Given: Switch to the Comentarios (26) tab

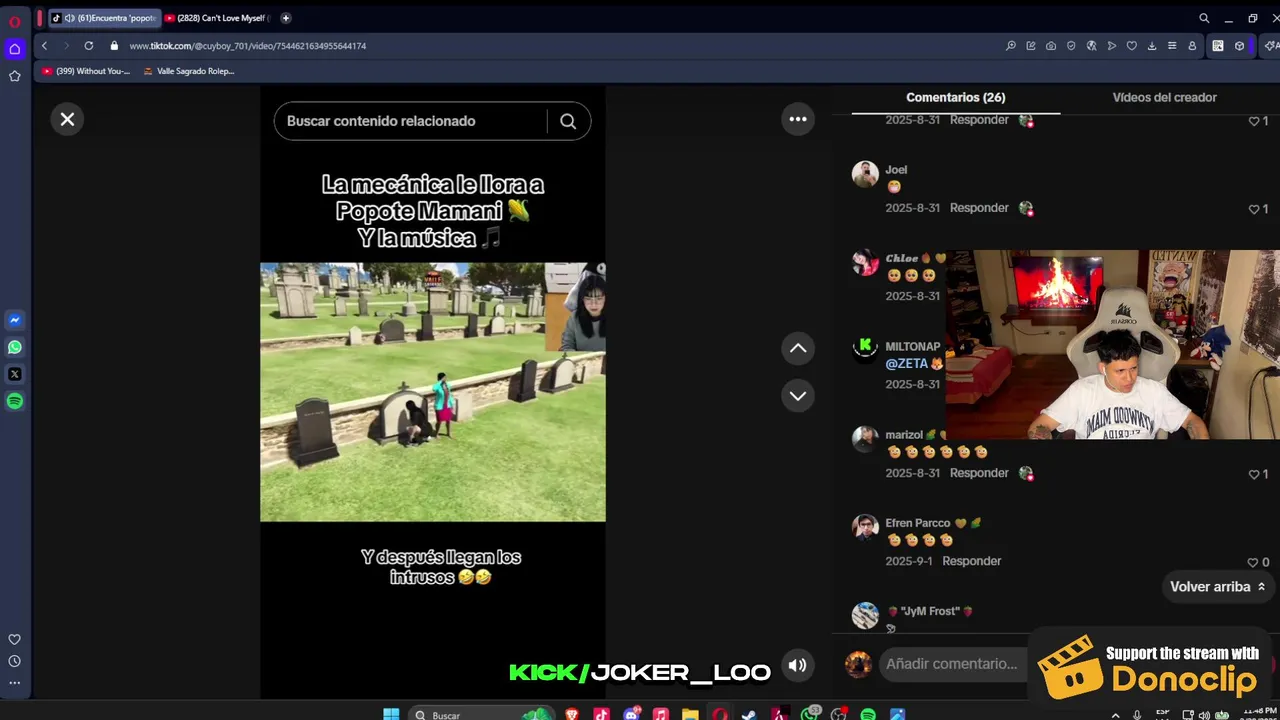Looking at the screenshot, I should coord(955,97).
